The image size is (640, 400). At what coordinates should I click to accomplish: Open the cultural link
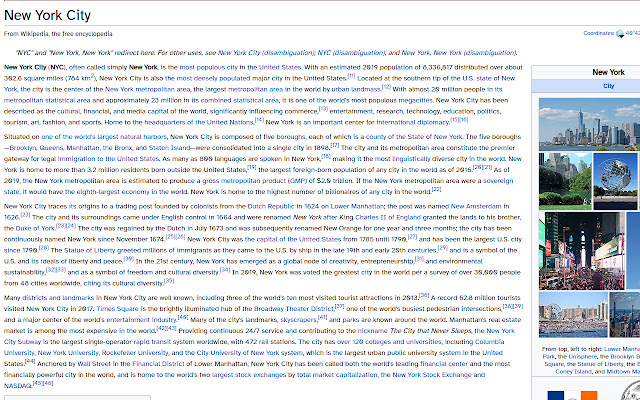[68, 111]
